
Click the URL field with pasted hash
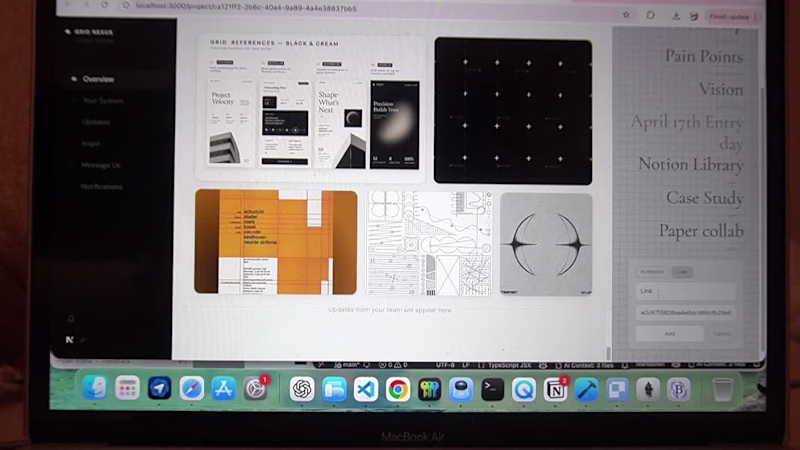click(x=685, y=312)
